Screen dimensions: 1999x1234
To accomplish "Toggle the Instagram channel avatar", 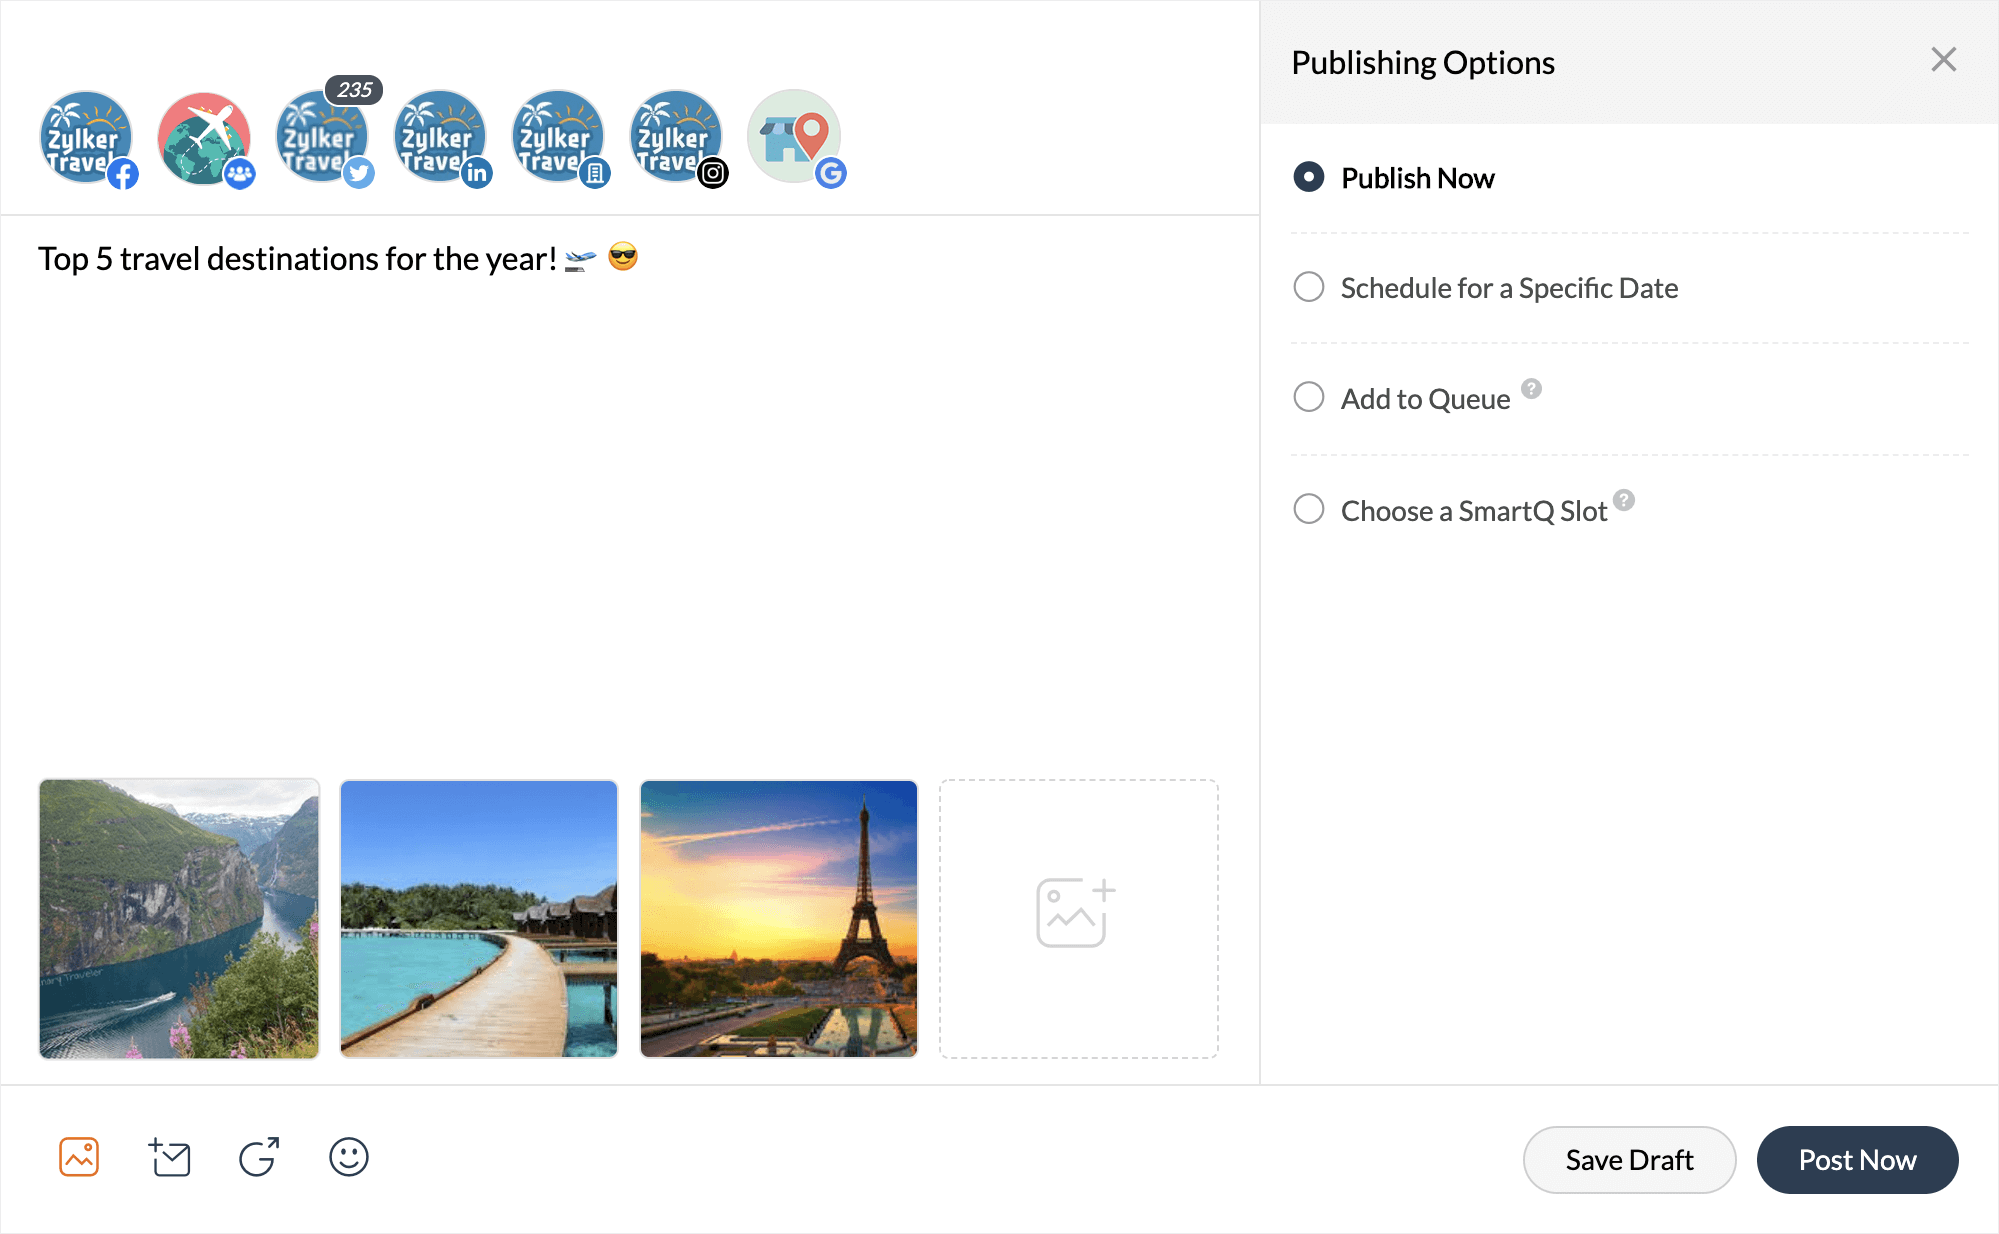I will coord(676,138).
